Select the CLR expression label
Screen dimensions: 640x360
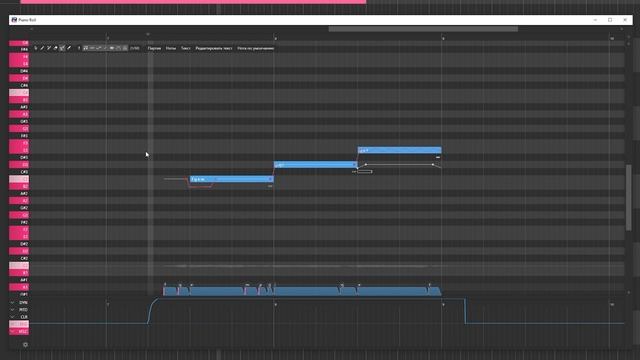[x=24, y=317]
